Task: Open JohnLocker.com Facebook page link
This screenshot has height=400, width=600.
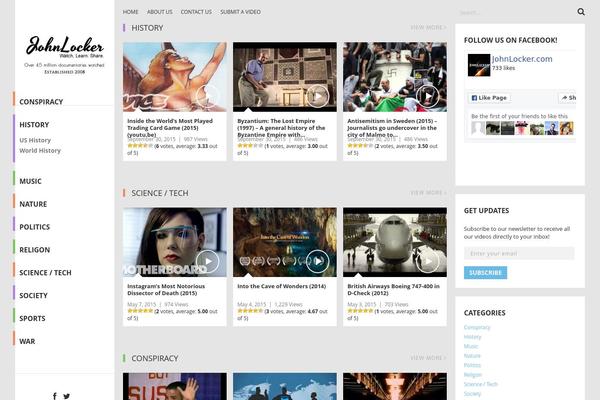Action: [522, 59]
